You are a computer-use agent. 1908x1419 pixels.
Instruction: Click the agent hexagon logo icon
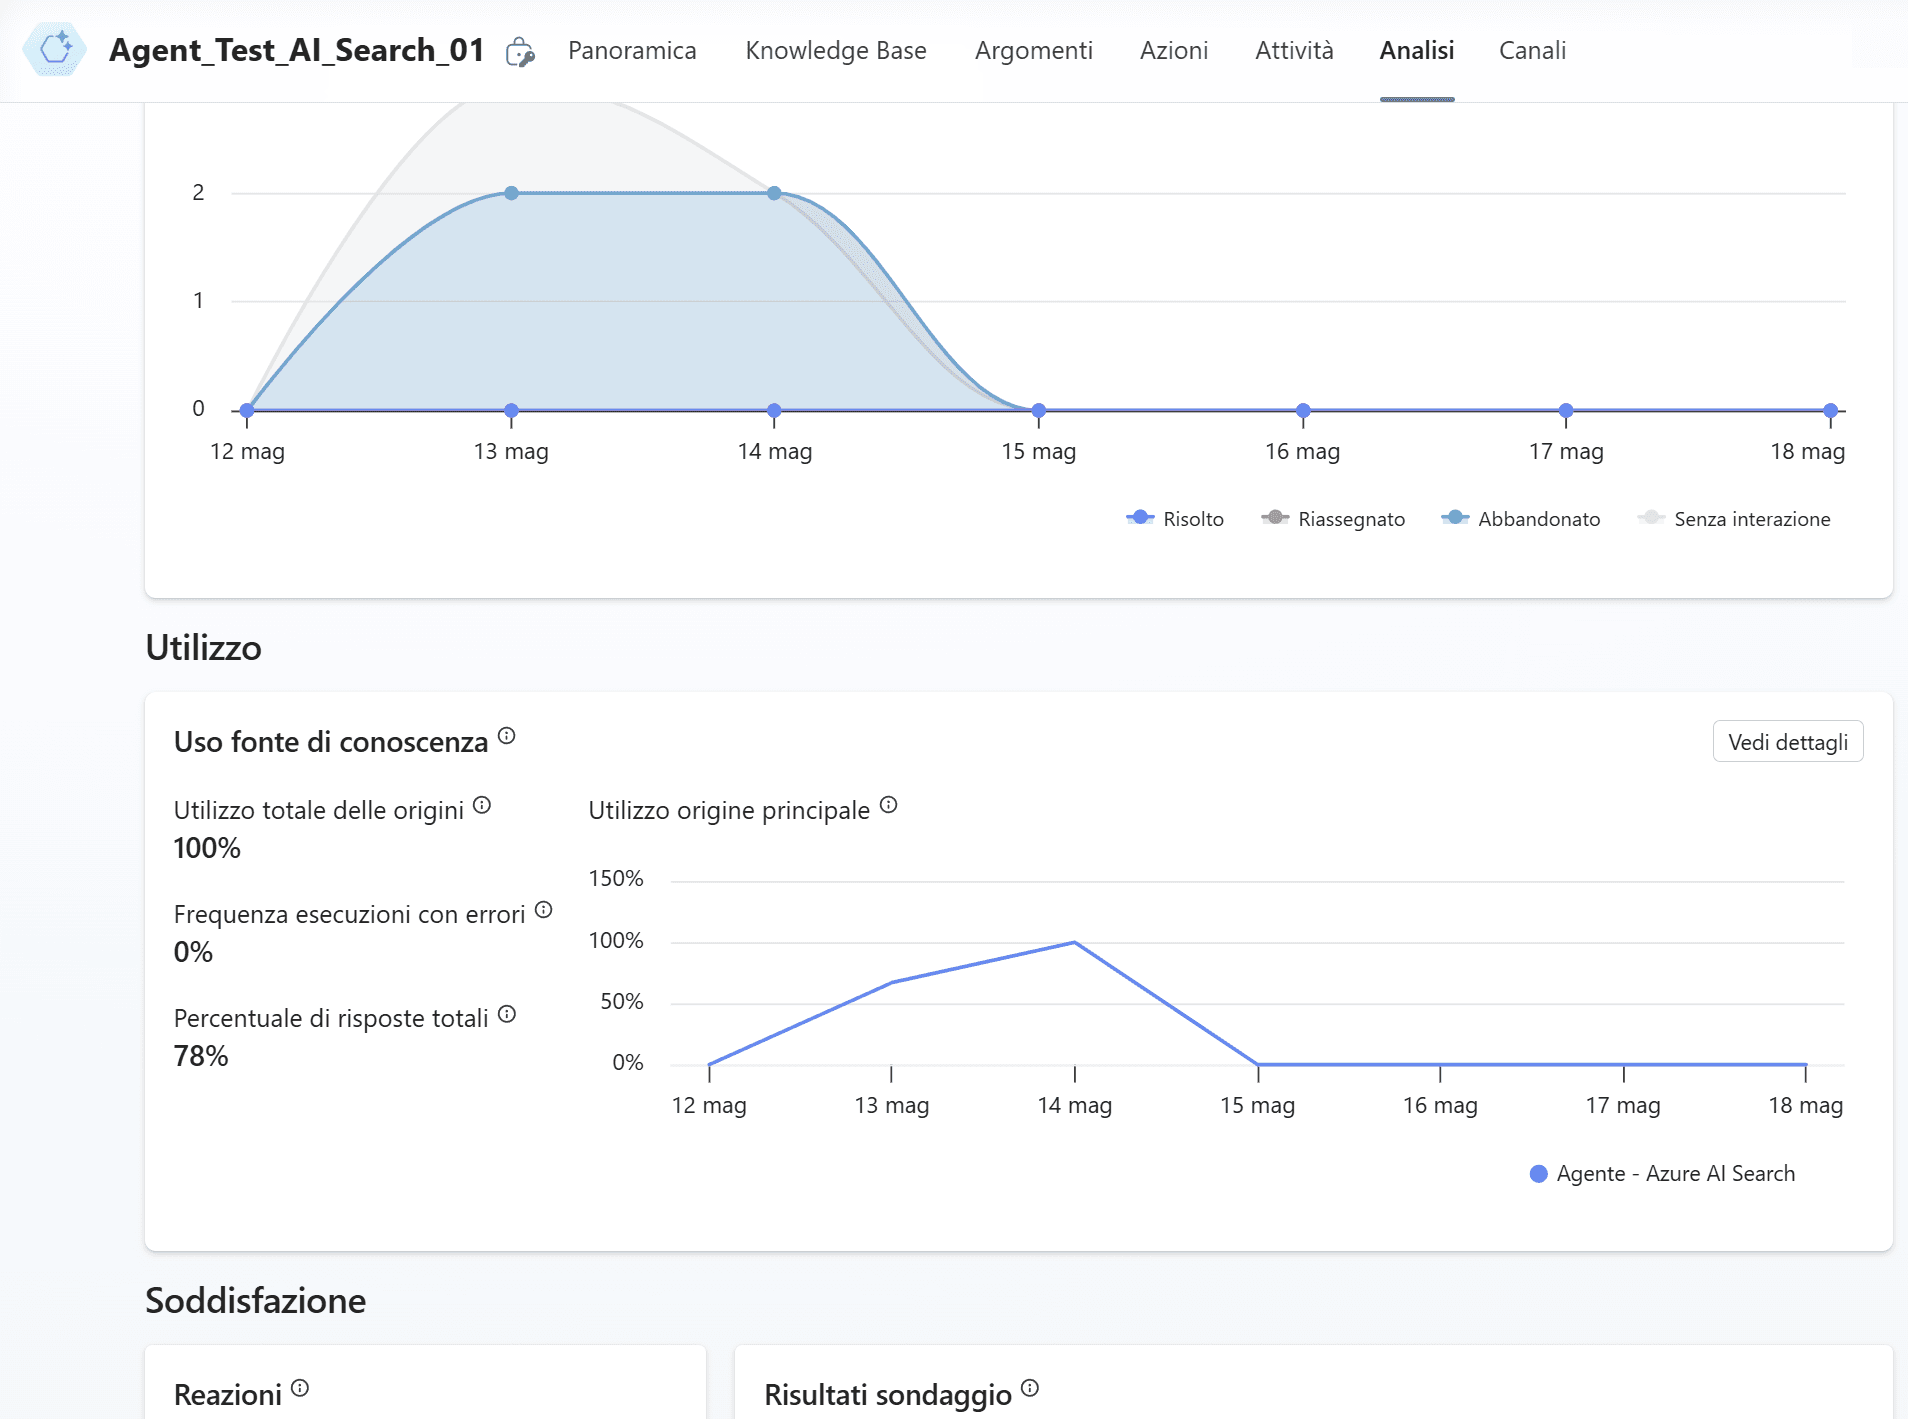[55, 49]
